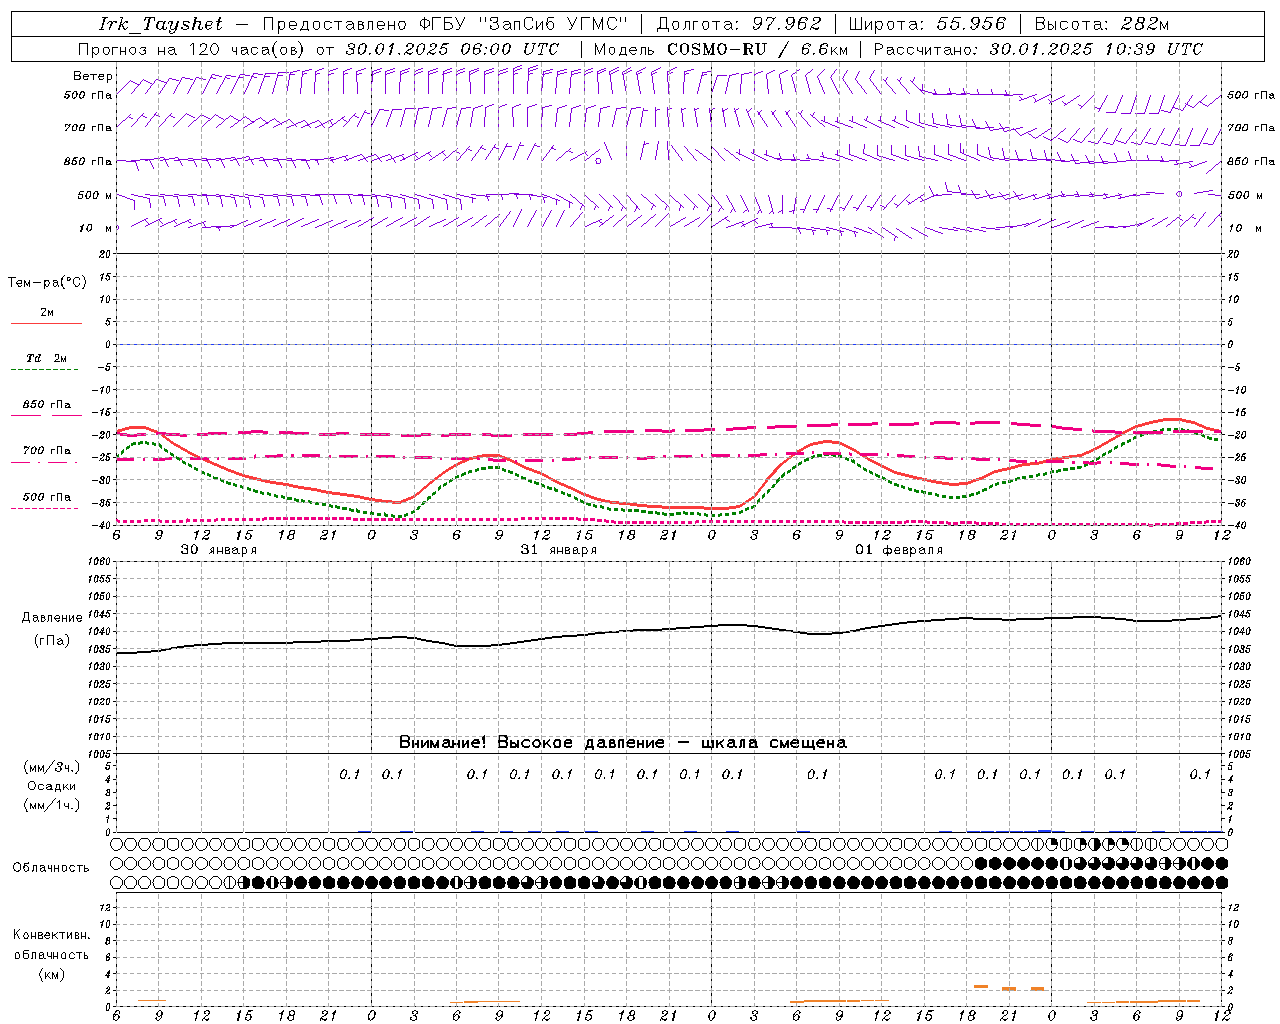1280x1024 pixels.
Task: Click the 'Тем-ра(°C)' temperature panel title
Action: pos(47,283)
